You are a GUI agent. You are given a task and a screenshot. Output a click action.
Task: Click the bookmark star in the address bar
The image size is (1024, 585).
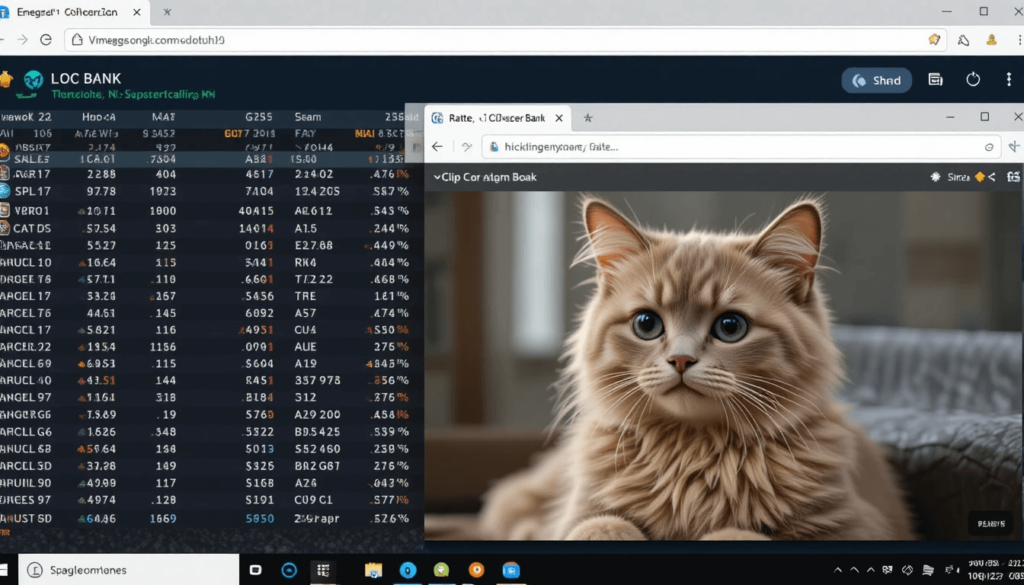click(934, 40)
